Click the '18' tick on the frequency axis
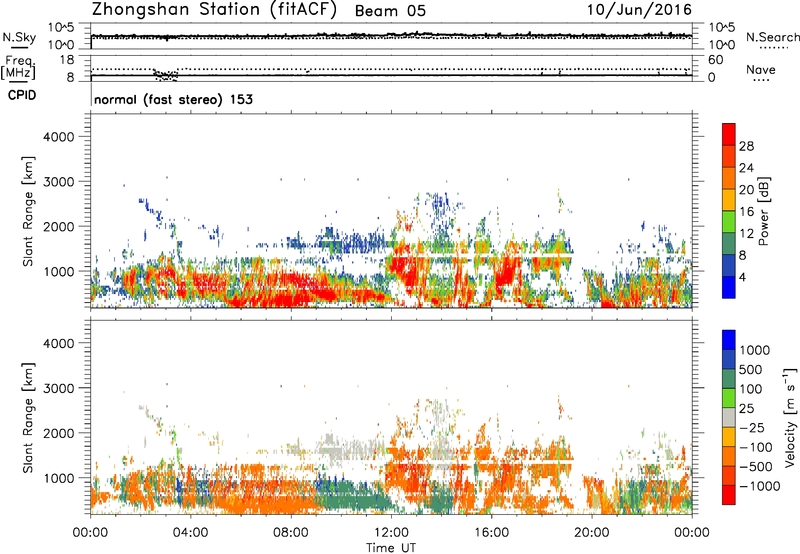800x554 pixels. [67, 60]
